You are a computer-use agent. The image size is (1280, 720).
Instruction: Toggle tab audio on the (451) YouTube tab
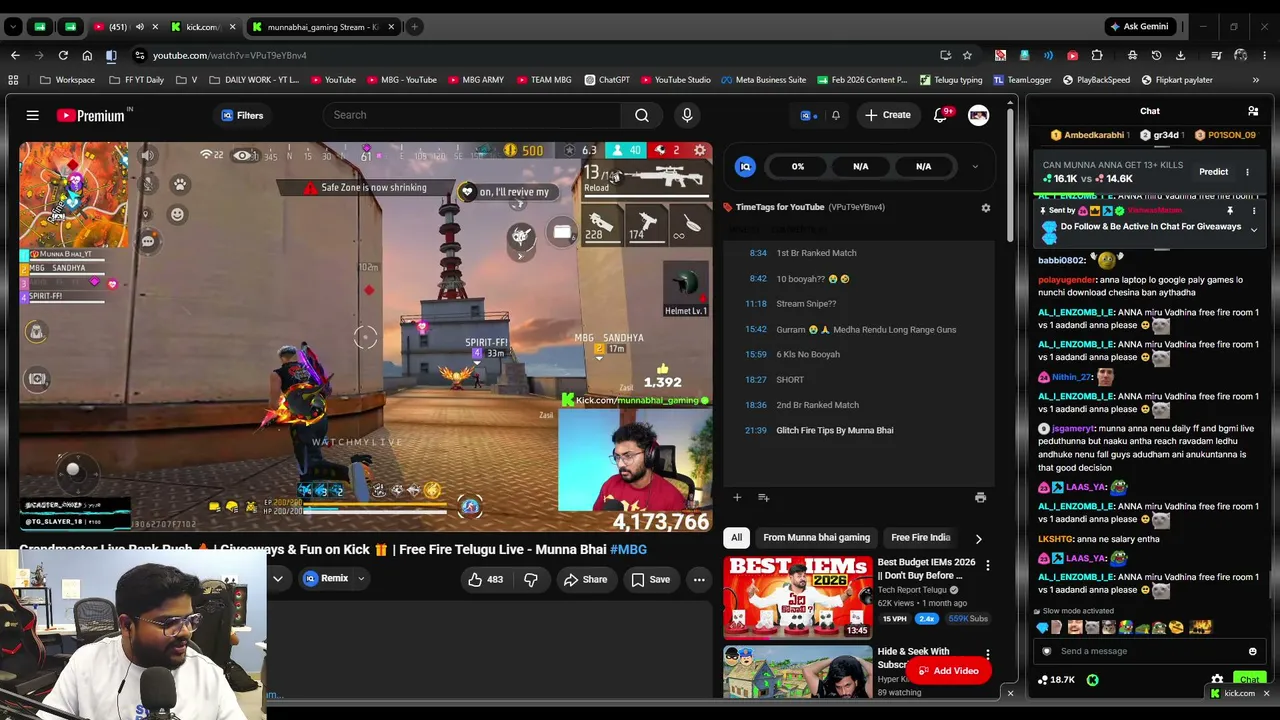pyautogui.click(x=139, y=27)
